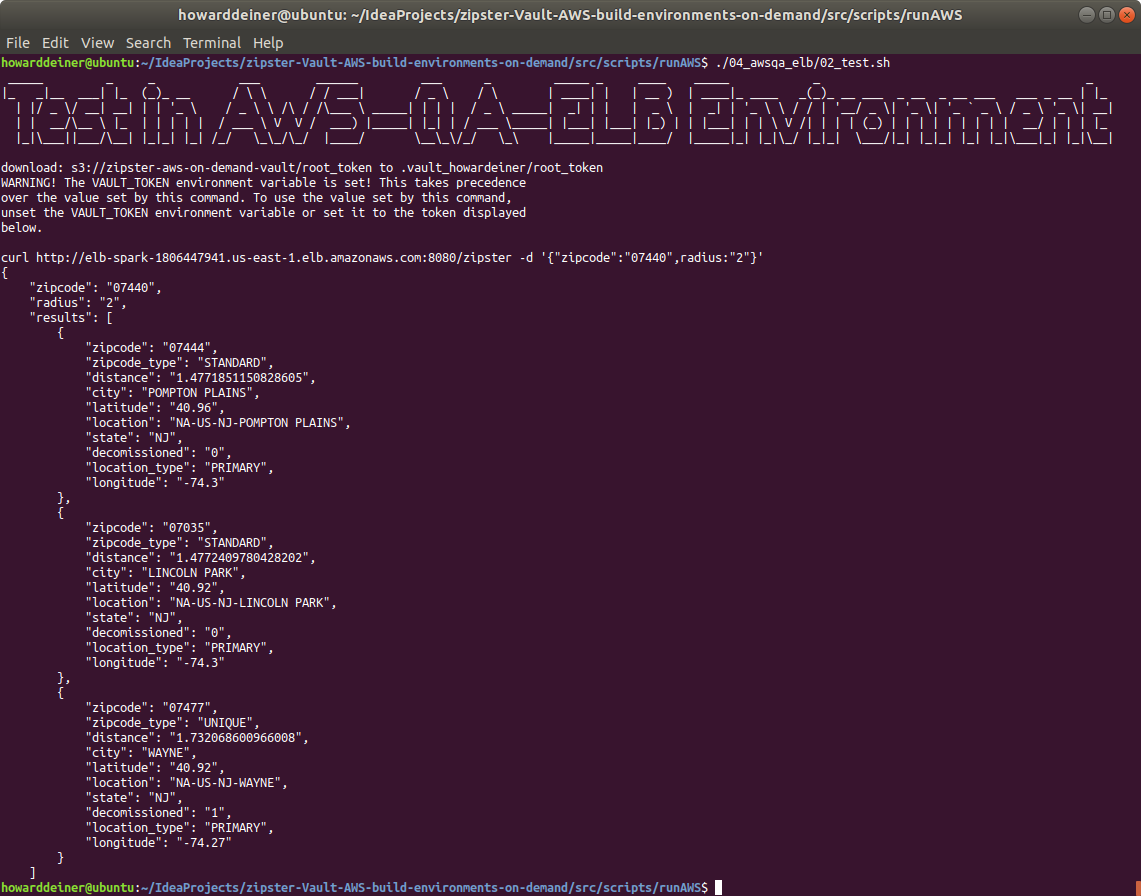
Task: Click "city": "POMPTON PLAINS"
Action: tap(172, 392)
